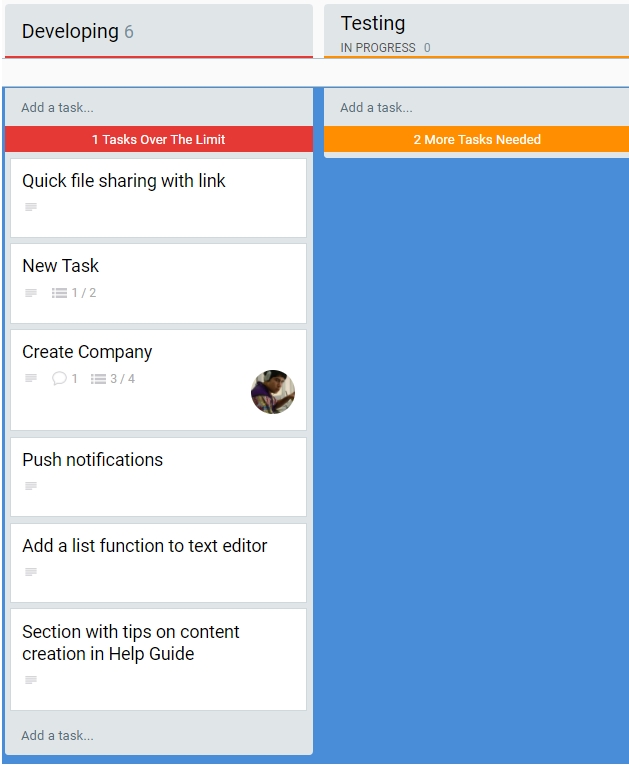Open assignee avatar on Create Company card

tap(273, 392)
